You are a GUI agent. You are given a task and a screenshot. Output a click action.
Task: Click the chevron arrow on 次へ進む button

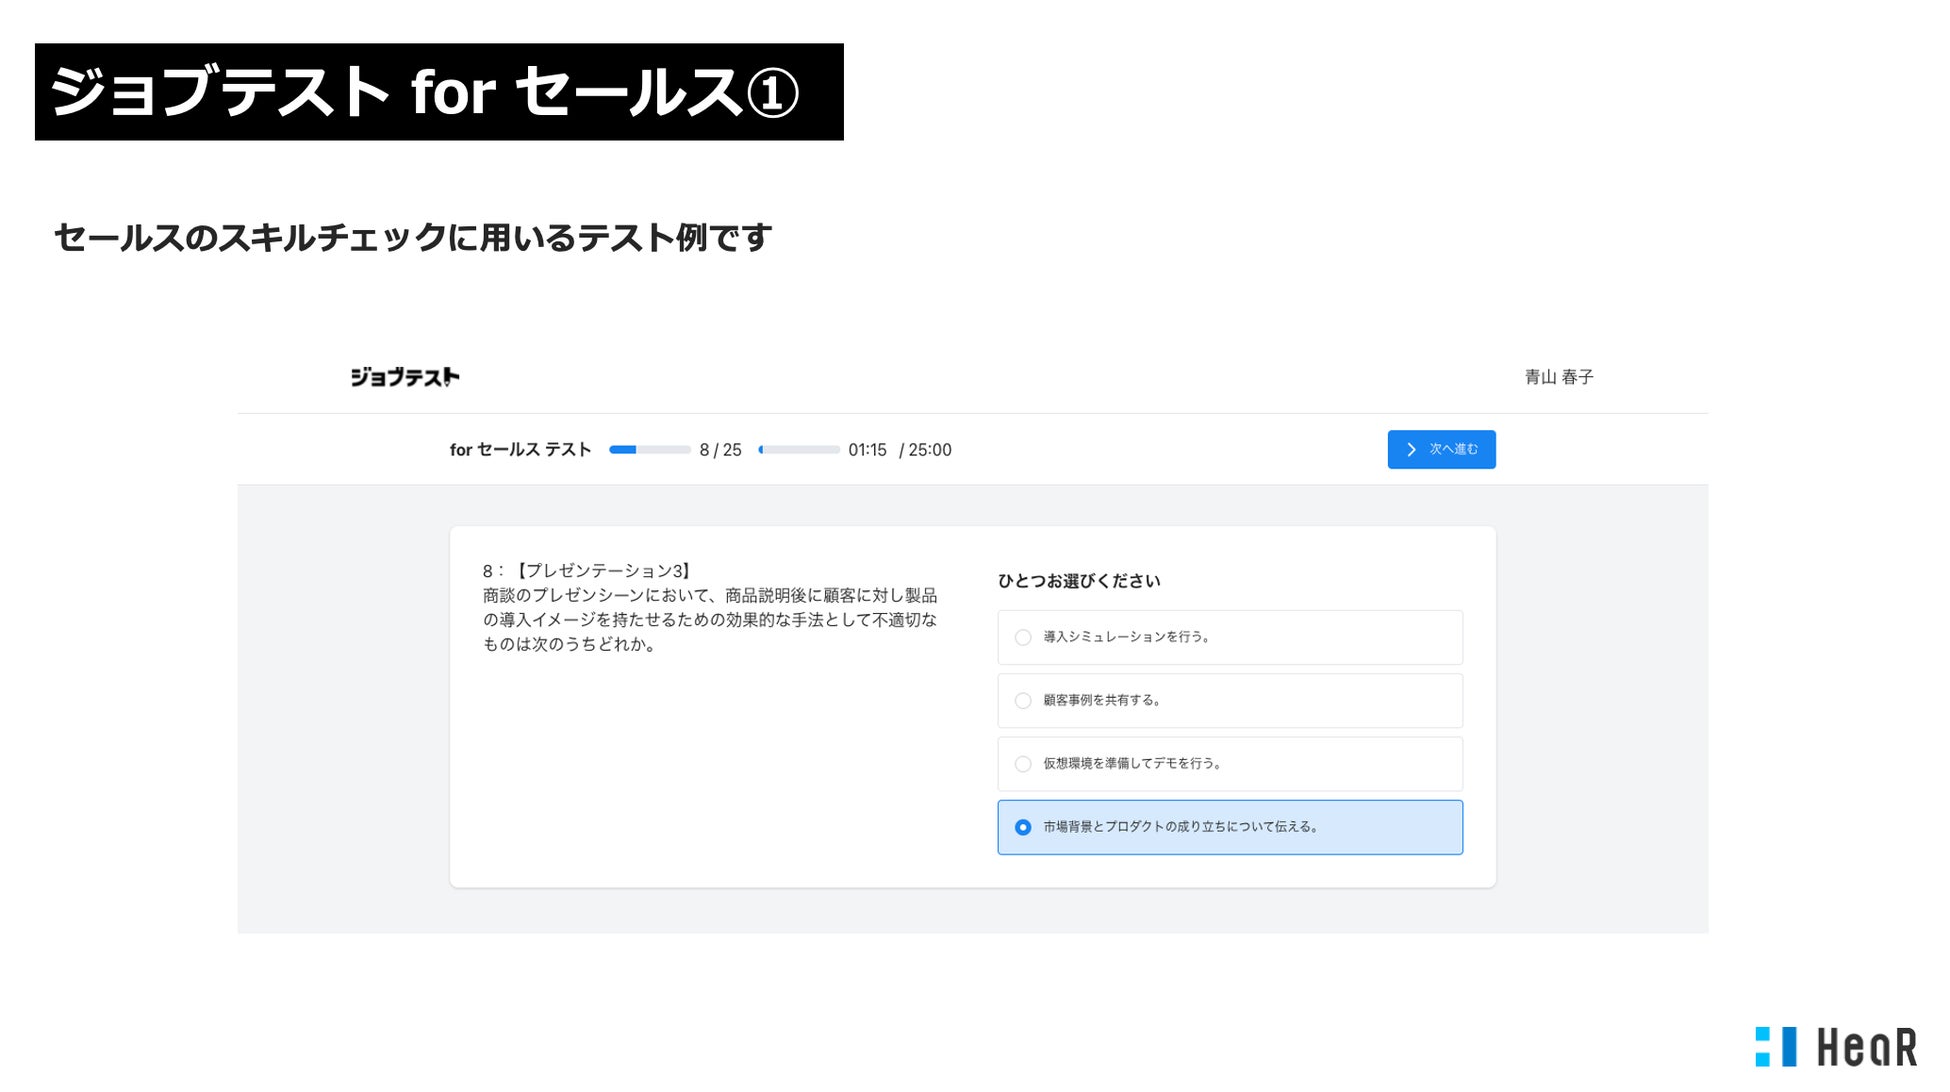[1411, 450]
